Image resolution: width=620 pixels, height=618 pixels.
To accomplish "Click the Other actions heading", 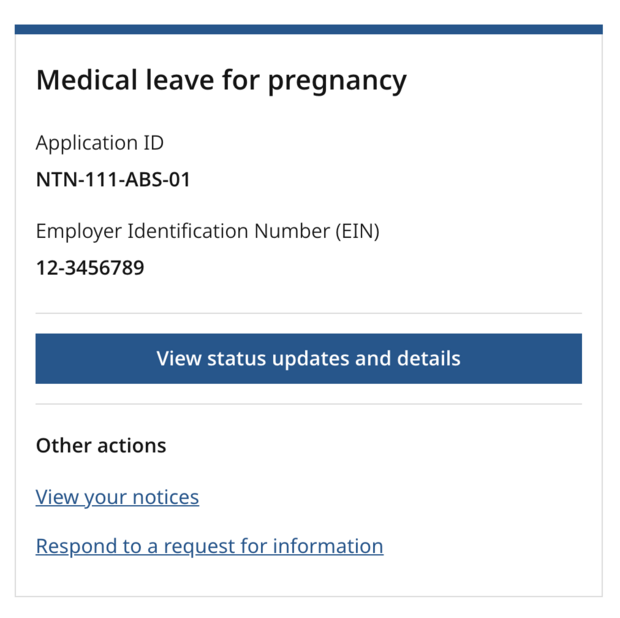I will [x=101, y=445].
